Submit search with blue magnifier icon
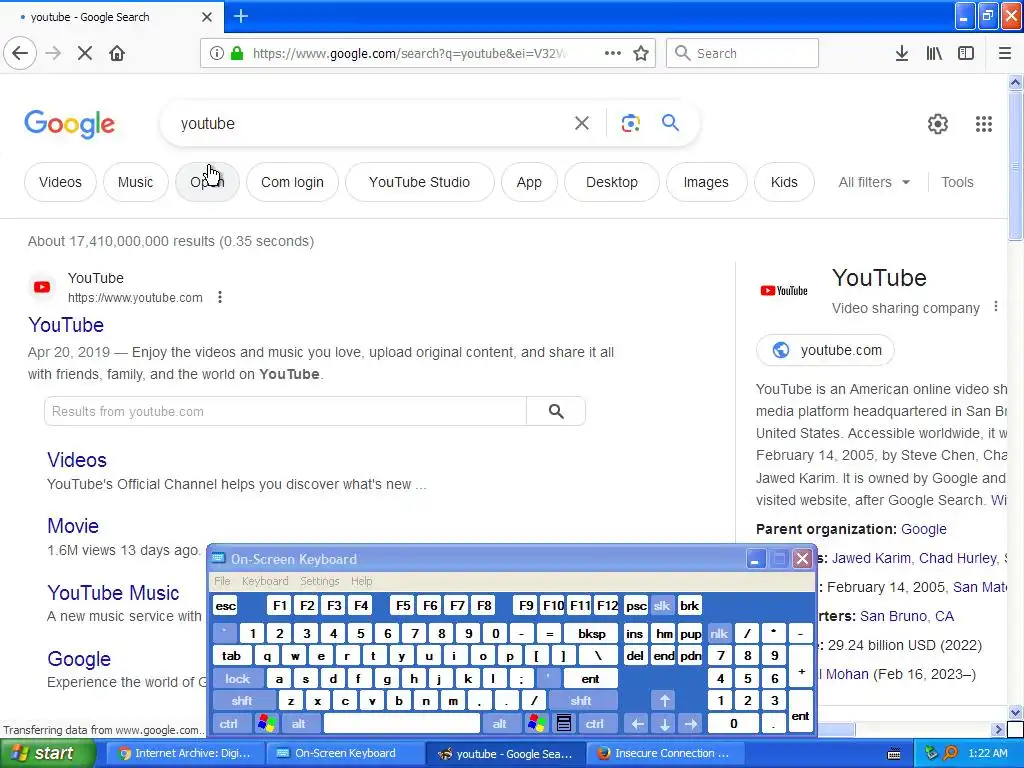1024x768 pixels. coord(670,123)
